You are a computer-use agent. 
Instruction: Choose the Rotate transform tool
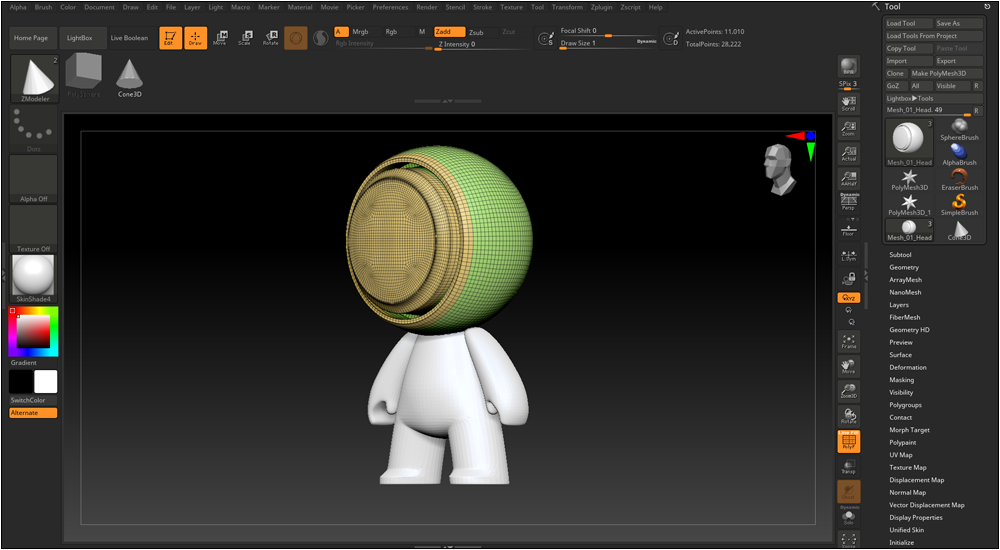(271, 38)
